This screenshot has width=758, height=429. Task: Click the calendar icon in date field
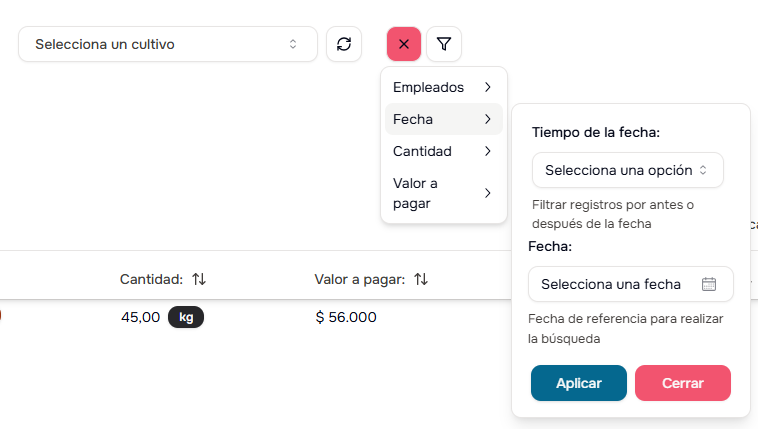(709, 284)
